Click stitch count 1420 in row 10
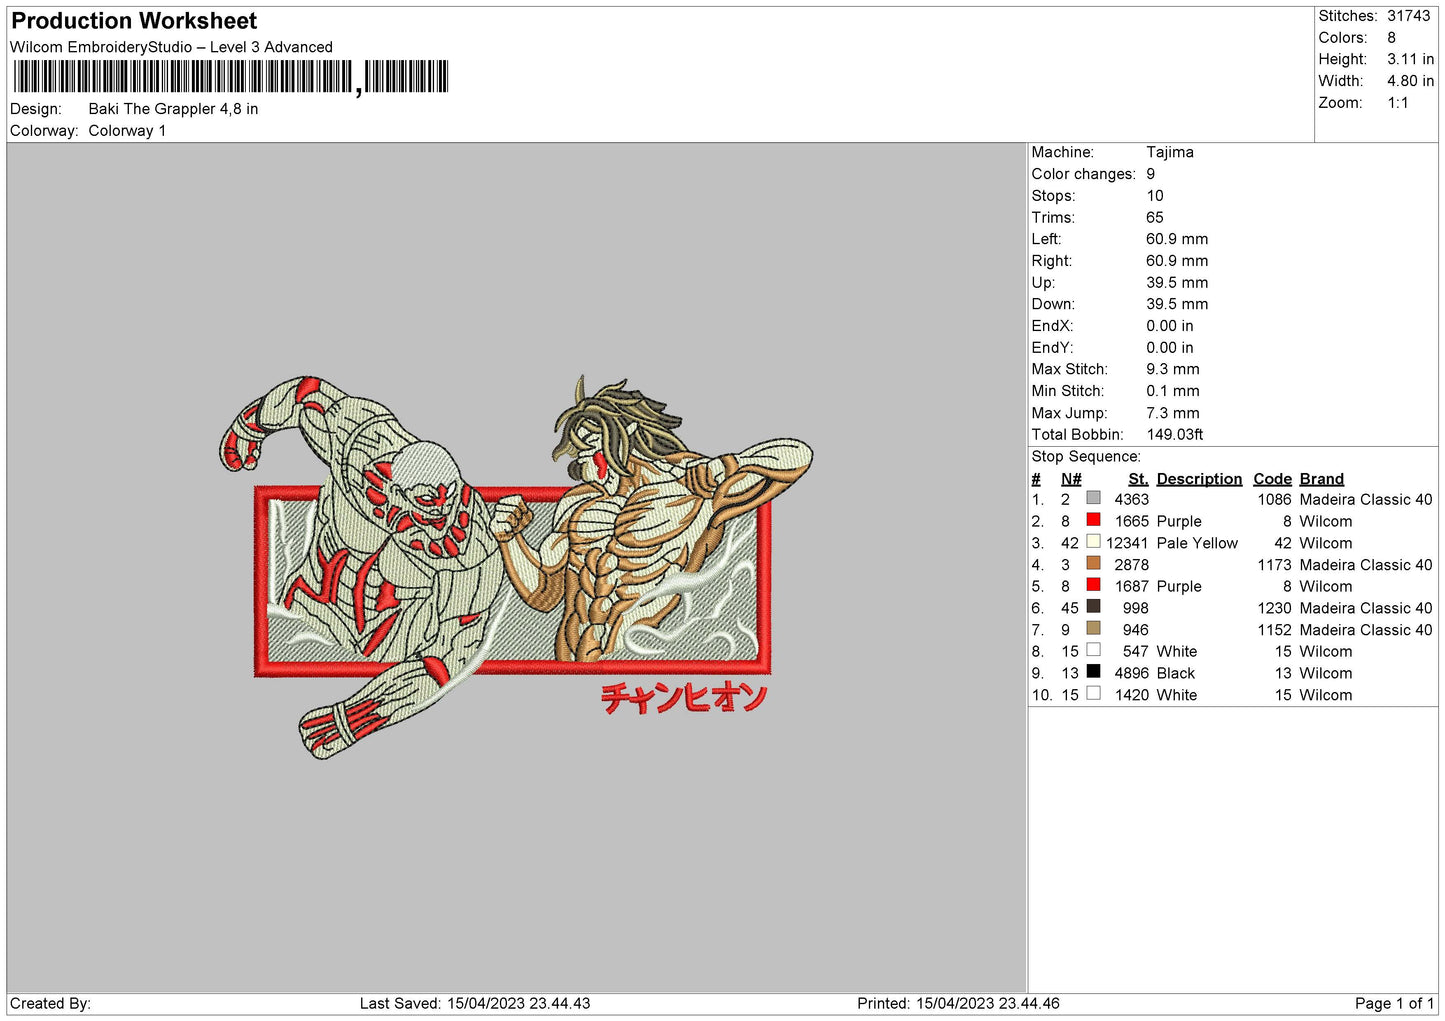Screen dimensions: 1445x1021 point(1132,695)
